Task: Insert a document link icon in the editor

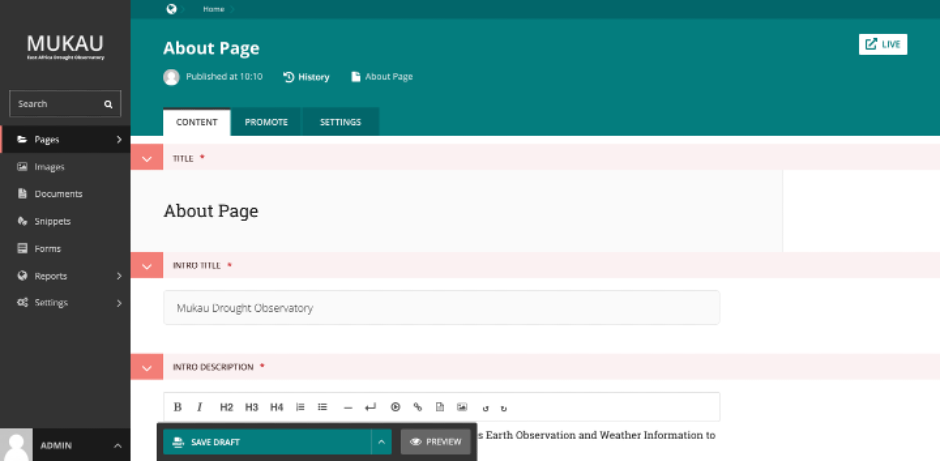Action: (x=440, y=407)
